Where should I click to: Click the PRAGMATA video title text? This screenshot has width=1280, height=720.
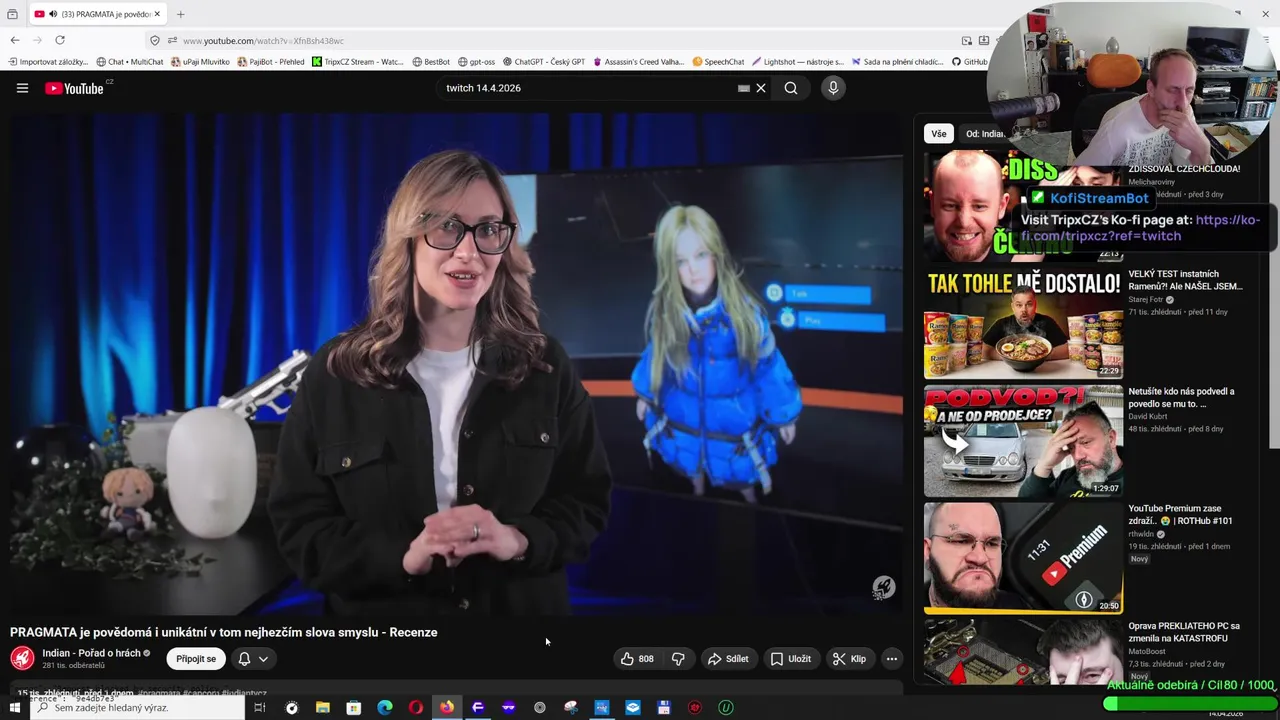223,632
